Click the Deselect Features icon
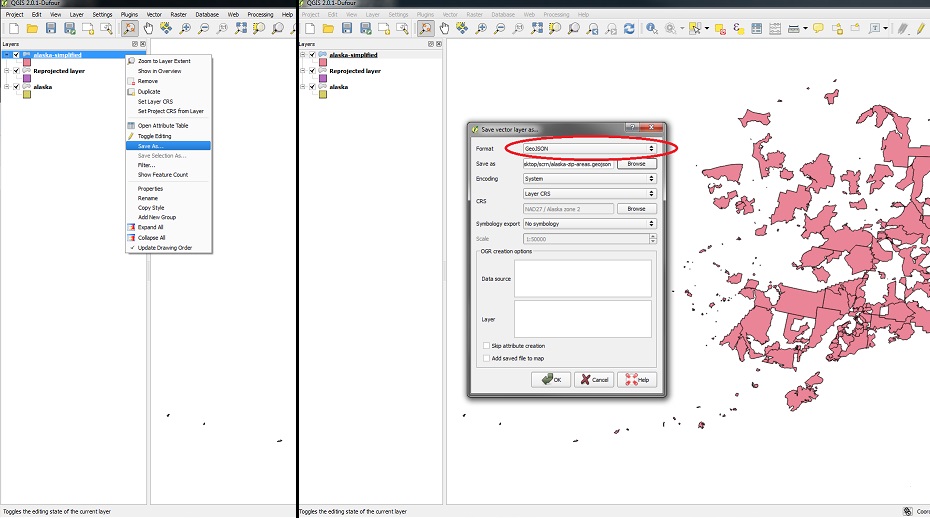This screenshot has height=518, width=930. pos(716,29)
